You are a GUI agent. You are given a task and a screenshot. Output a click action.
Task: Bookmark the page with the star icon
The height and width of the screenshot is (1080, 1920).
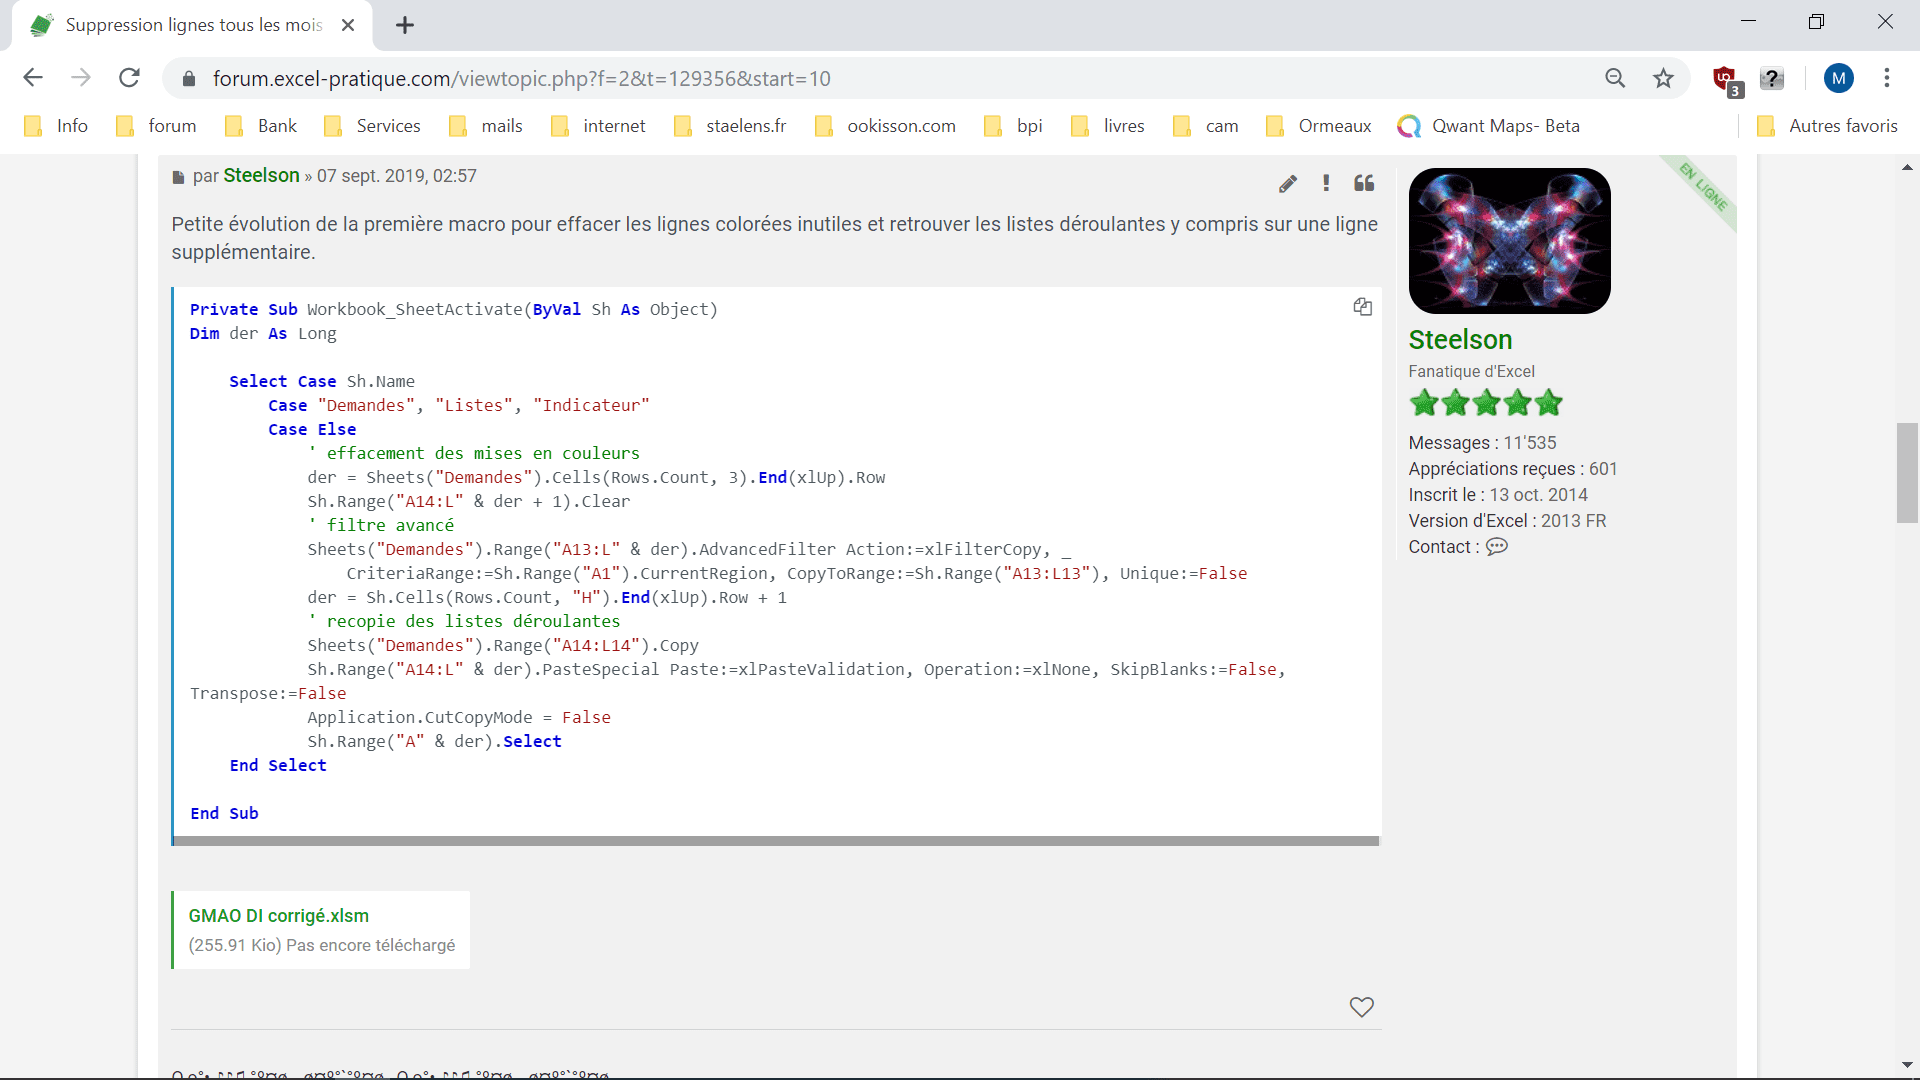tap(1663, 78)
